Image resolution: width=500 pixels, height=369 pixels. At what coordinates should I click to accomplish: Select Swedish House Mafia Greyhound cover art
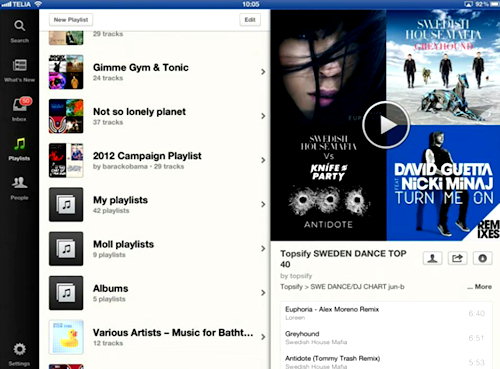click(443, 67)
